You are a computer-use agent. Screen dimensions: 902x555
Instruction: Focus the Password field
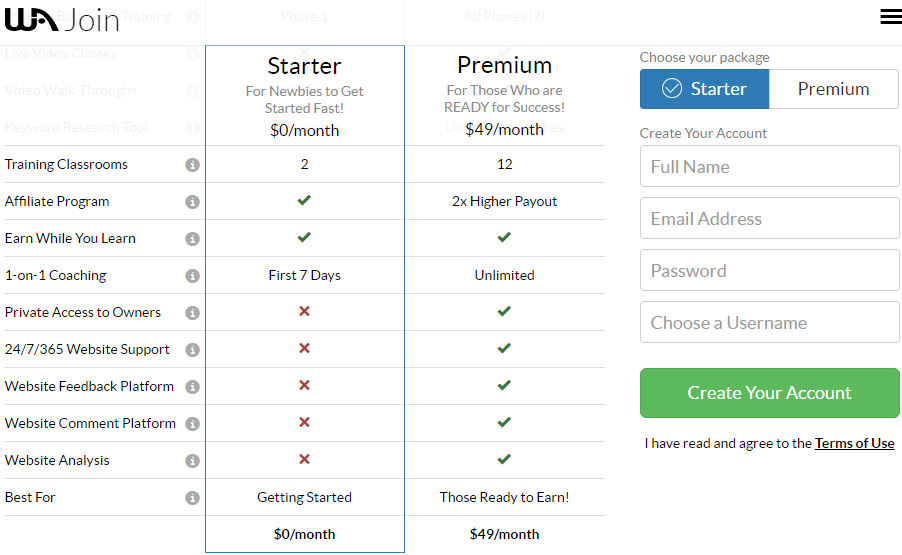tap(770, 270)
